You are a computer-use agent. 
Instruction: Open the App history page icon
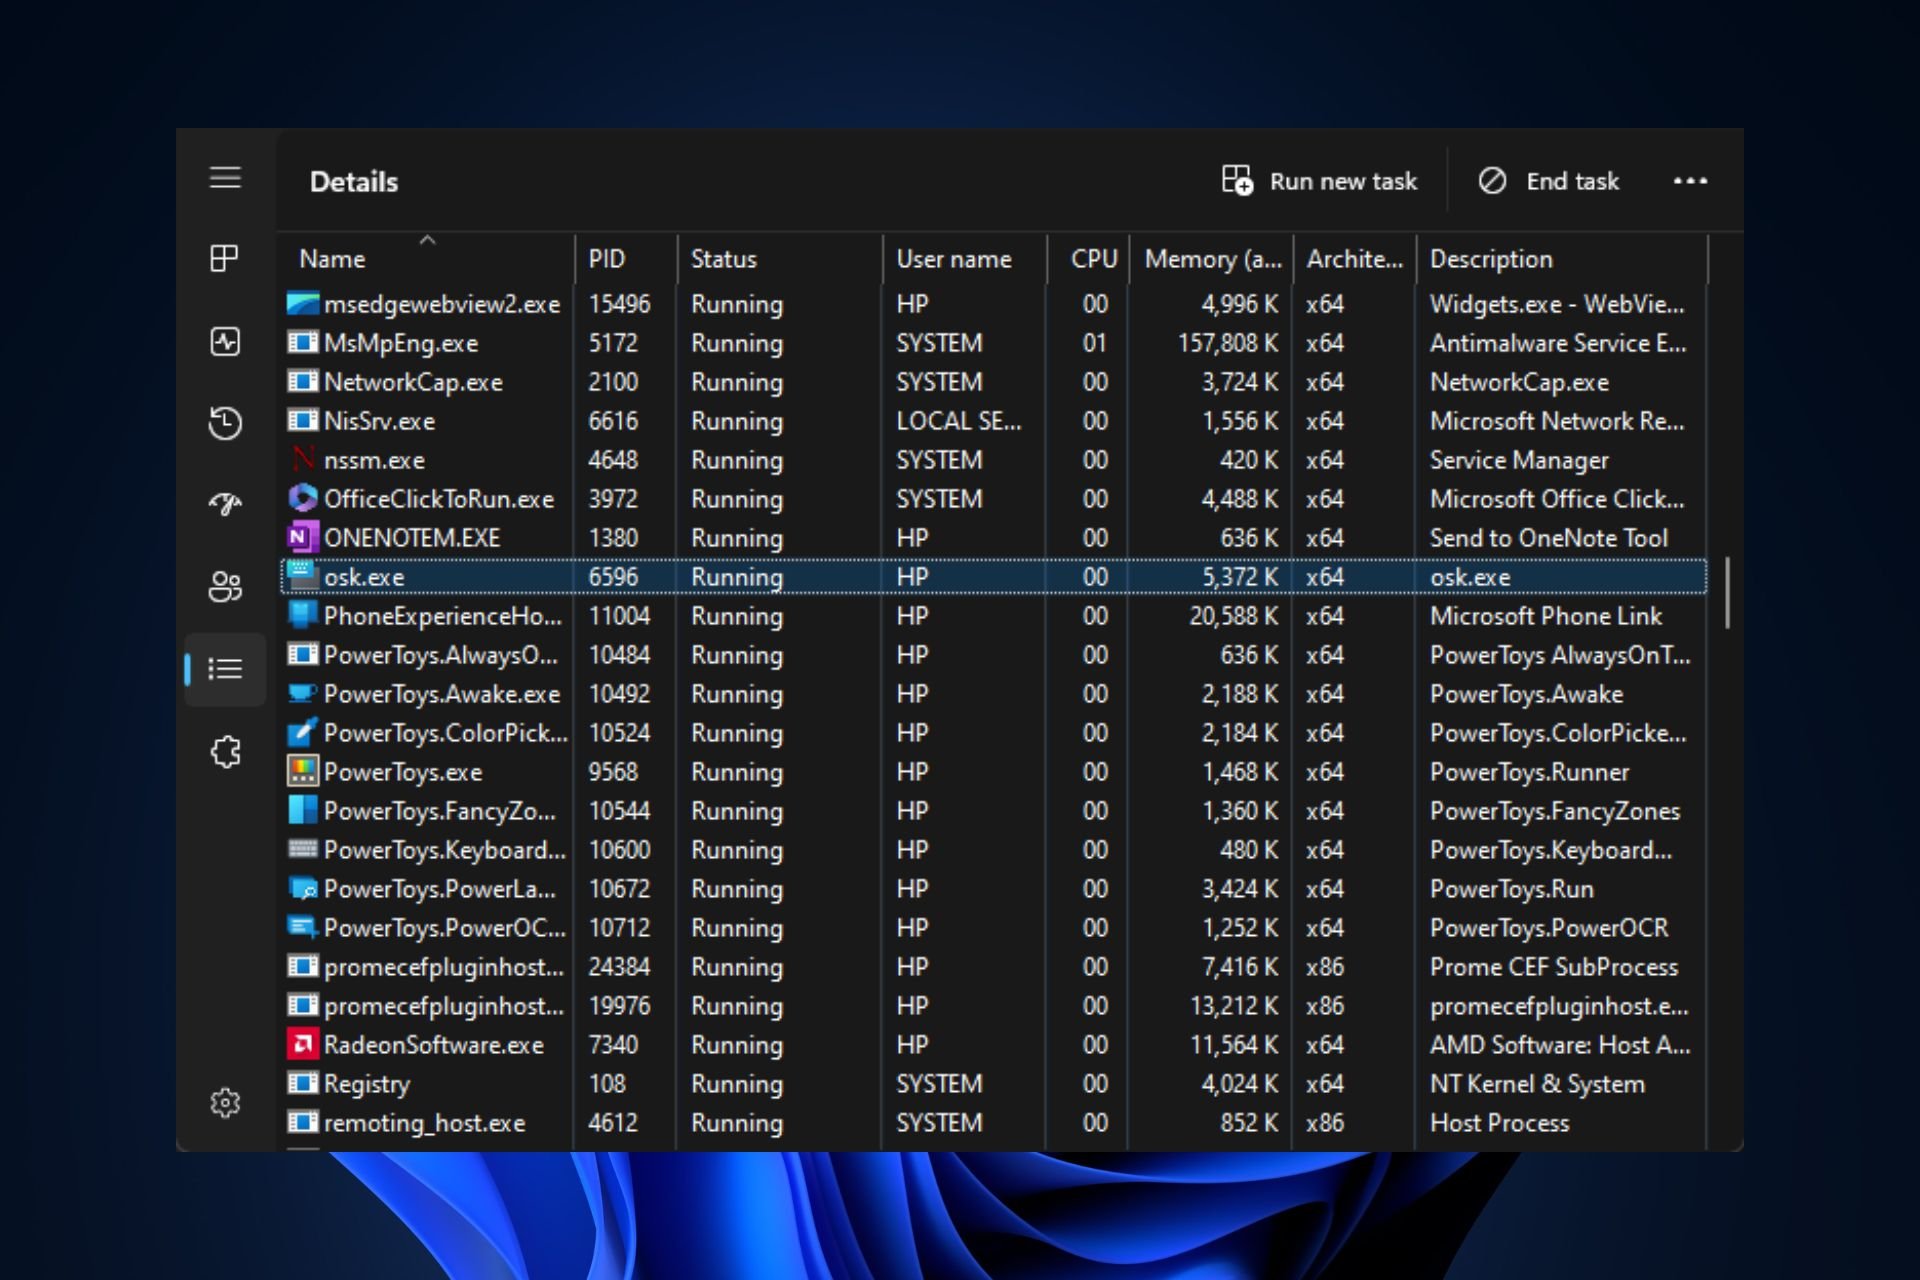click(x=225, y=423)
